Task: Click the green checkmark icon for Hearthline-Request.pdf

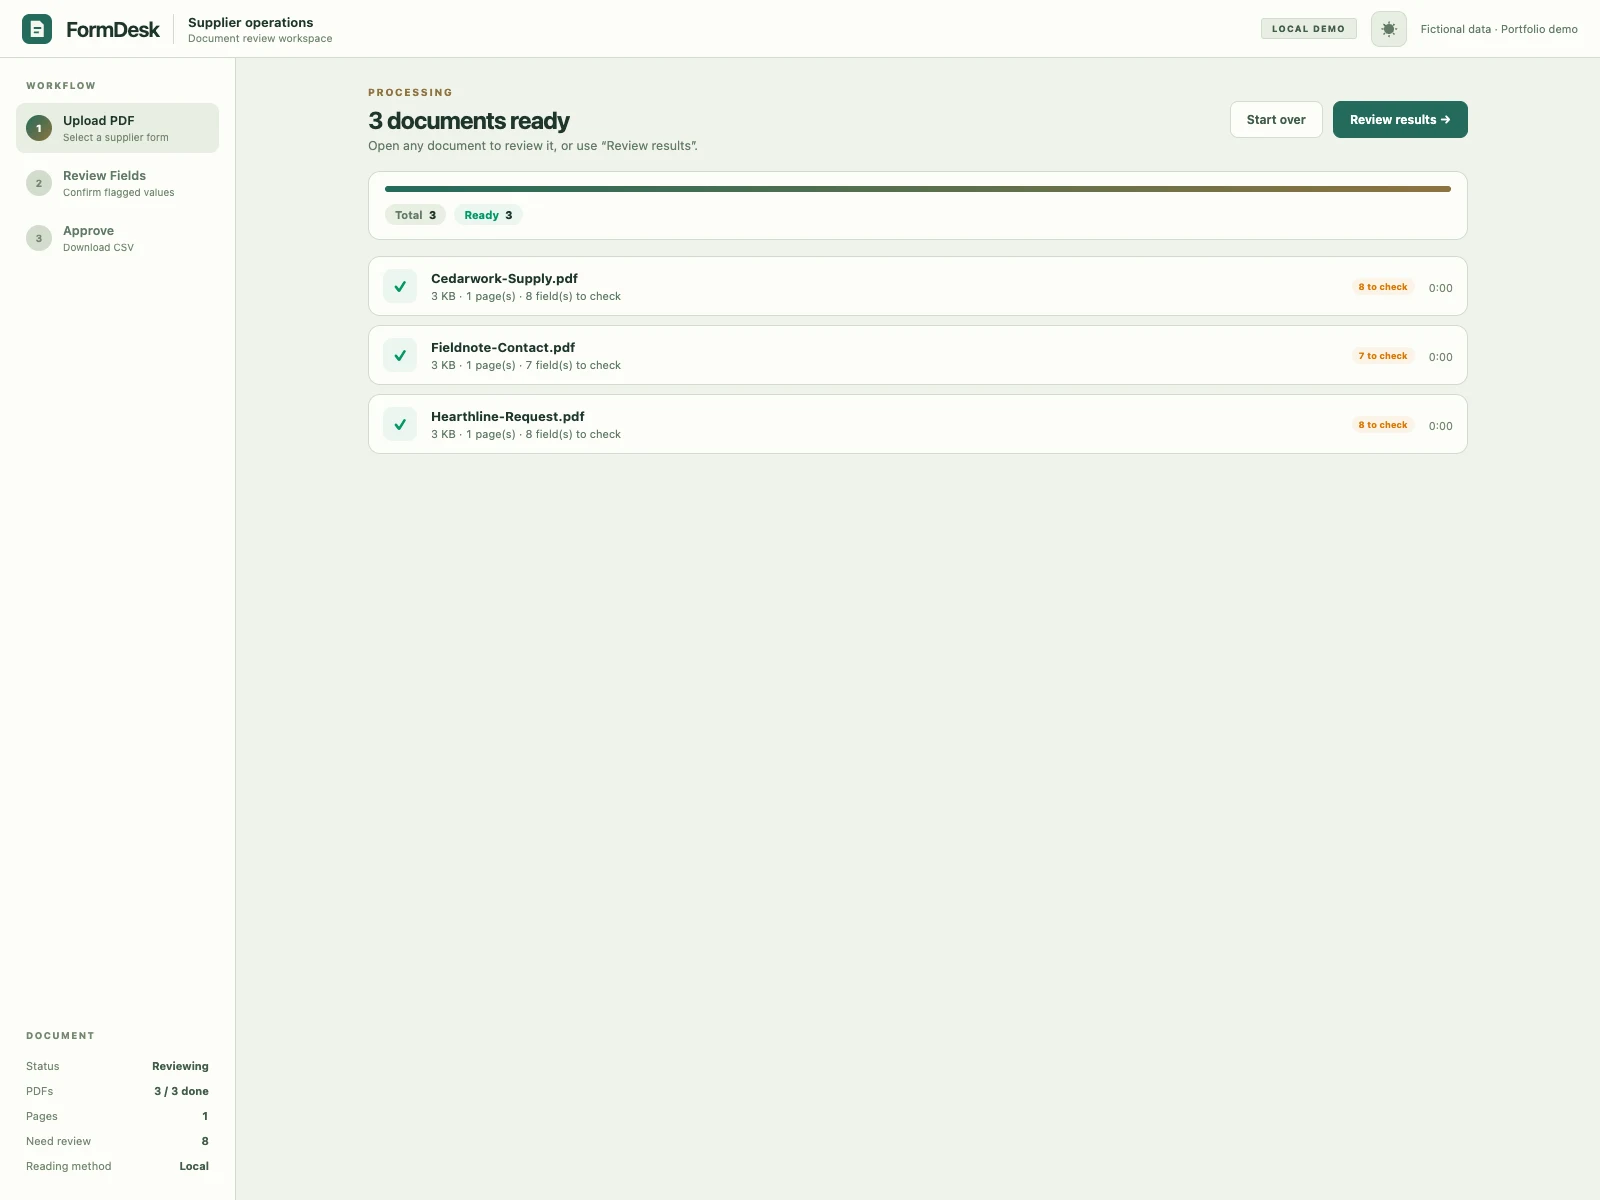Action: pyautogui.click(x=400, y=425)
